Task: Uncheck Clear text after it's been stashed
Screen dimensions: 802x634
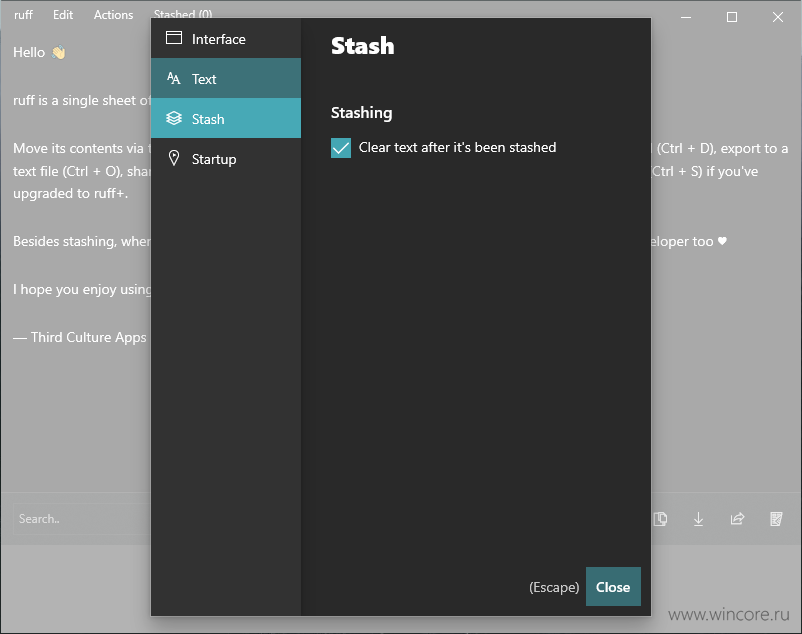Action: click(x=341, y=148)
